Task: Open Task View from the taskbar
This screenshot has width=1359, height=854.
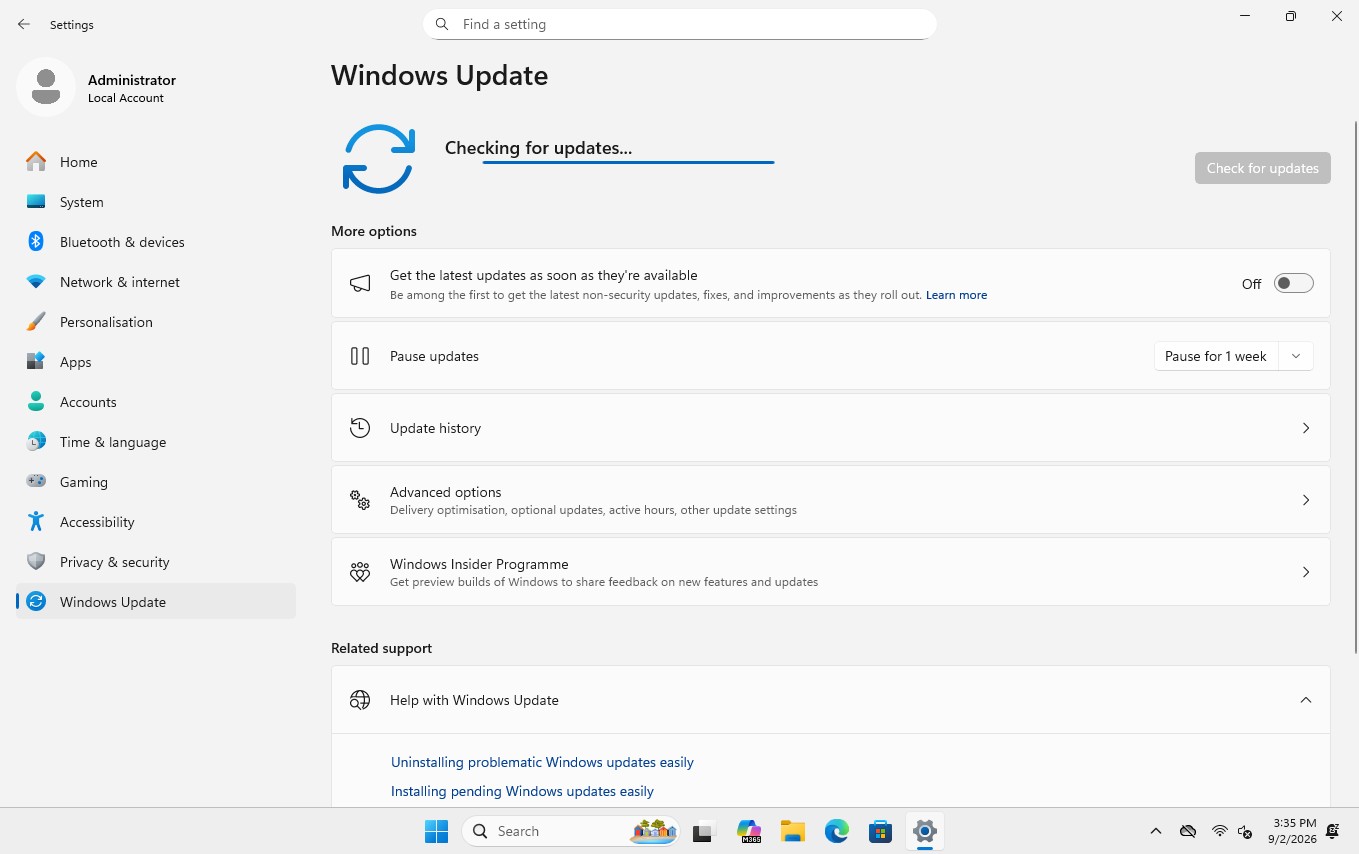Action: pyautogui.click(x=705, y=831)
